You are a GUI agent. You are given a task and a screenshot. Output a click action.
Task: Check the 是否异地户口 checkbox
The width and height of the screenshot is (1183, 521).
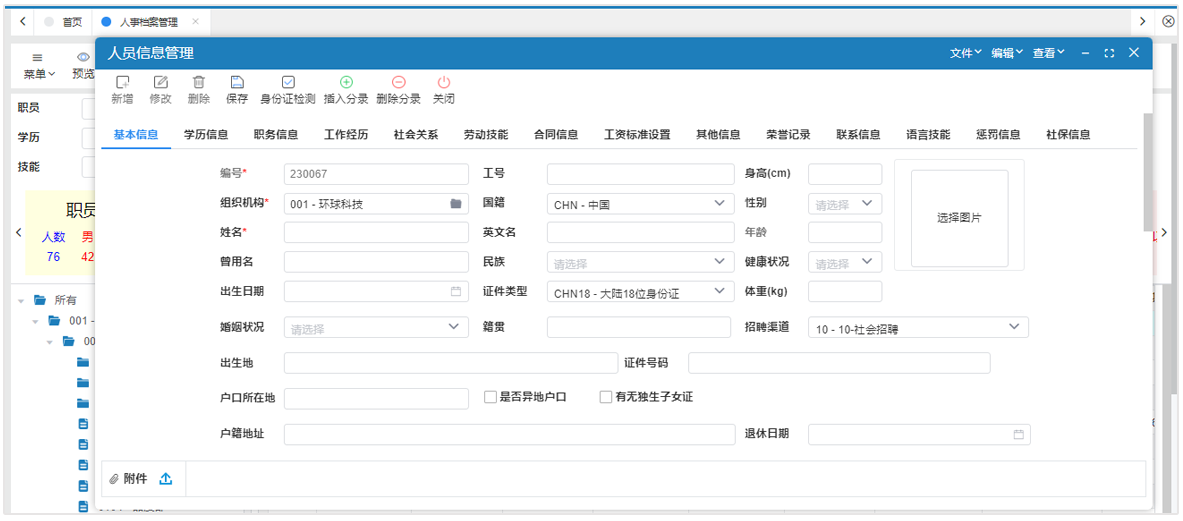tap(490, 397)
